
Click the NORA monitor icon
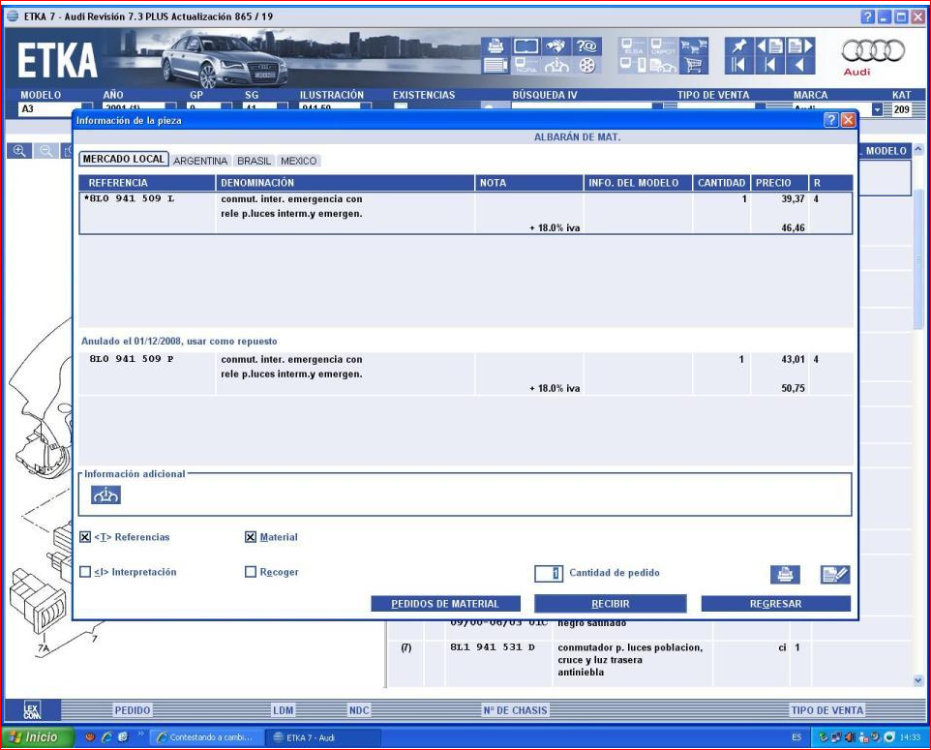(x=526, y=65)
